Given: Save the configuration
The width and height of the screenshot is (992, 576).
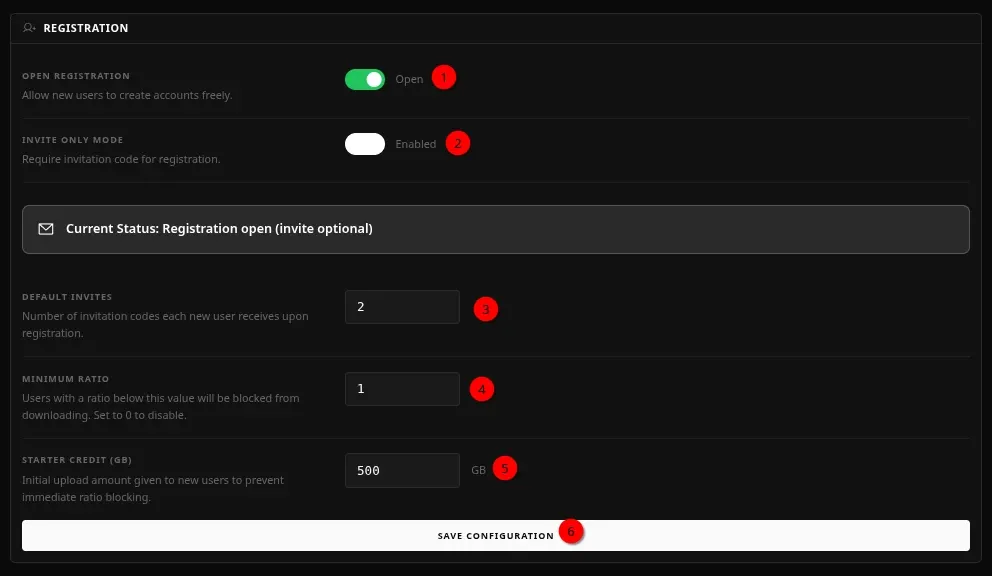Looking at the screenshot, I should (495, 535).
